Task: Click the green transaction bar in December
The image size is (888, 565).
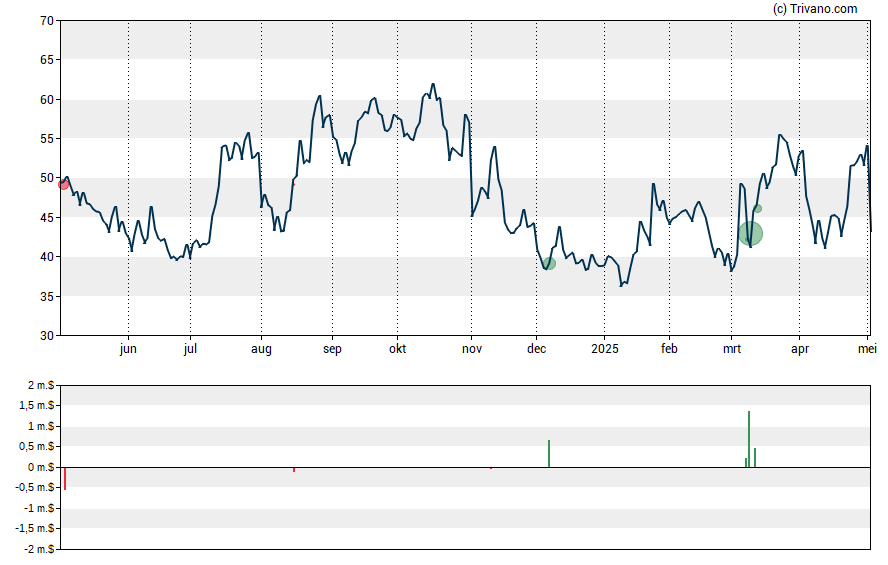Action: click(x=549, y=453)
